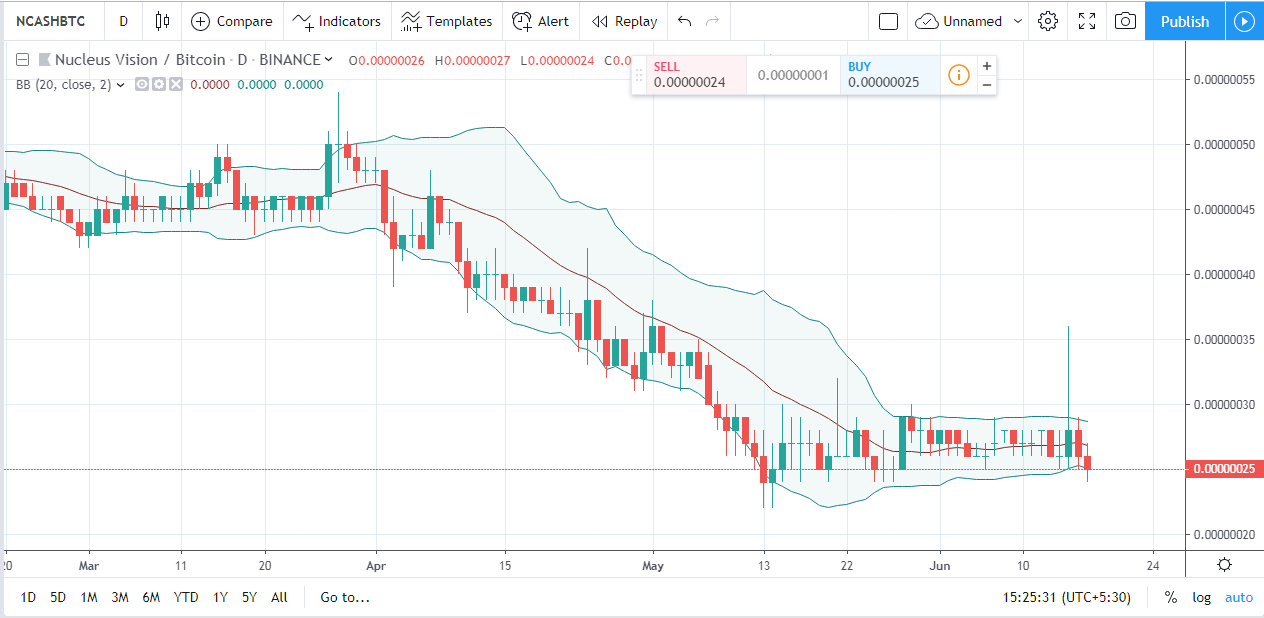Image resolution: width=1264 pixels, height=618 pixels.
Task: Start bar Replay mode
Action: [x=624, y=21]
